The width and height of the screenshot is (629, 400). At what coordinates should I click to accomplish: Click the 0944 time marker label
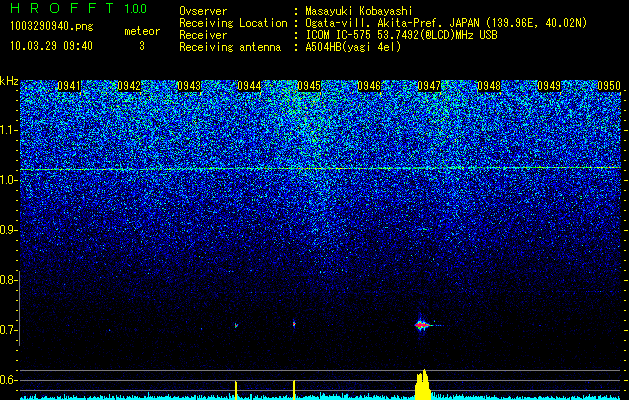click(x=249, y=86)
